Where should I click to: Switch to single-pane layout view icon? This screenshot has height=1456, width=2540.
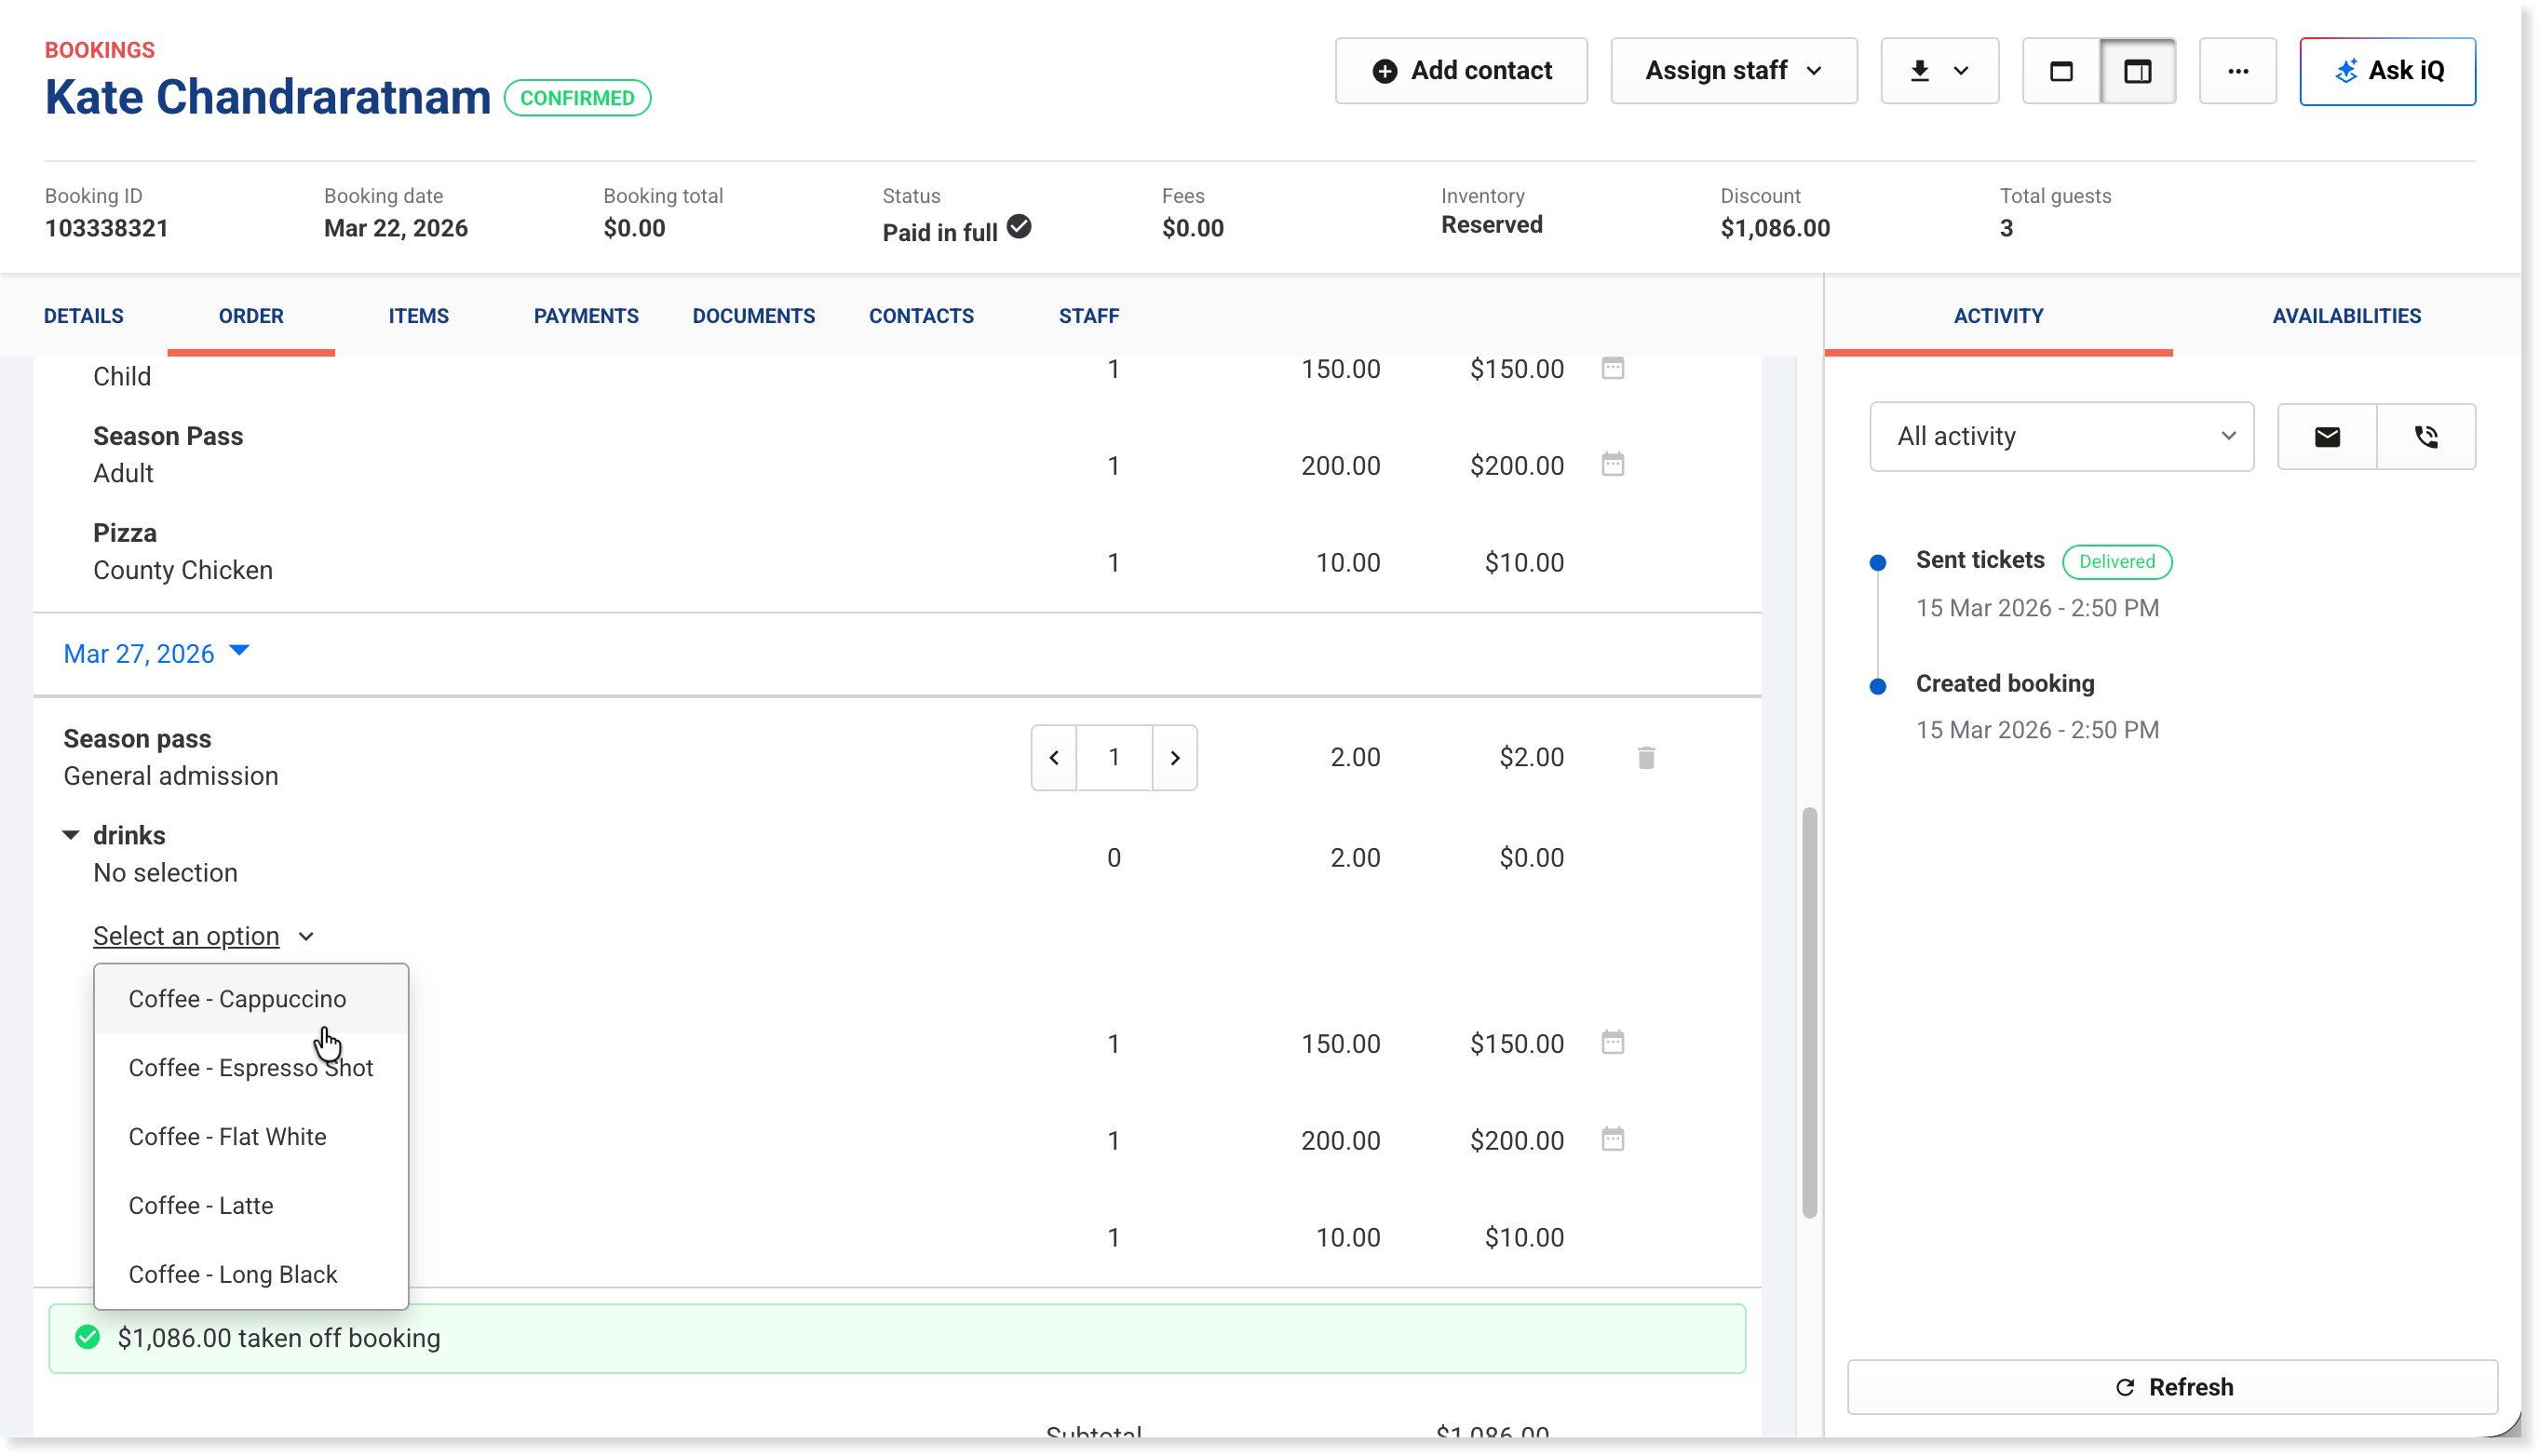pos(2061,71)
